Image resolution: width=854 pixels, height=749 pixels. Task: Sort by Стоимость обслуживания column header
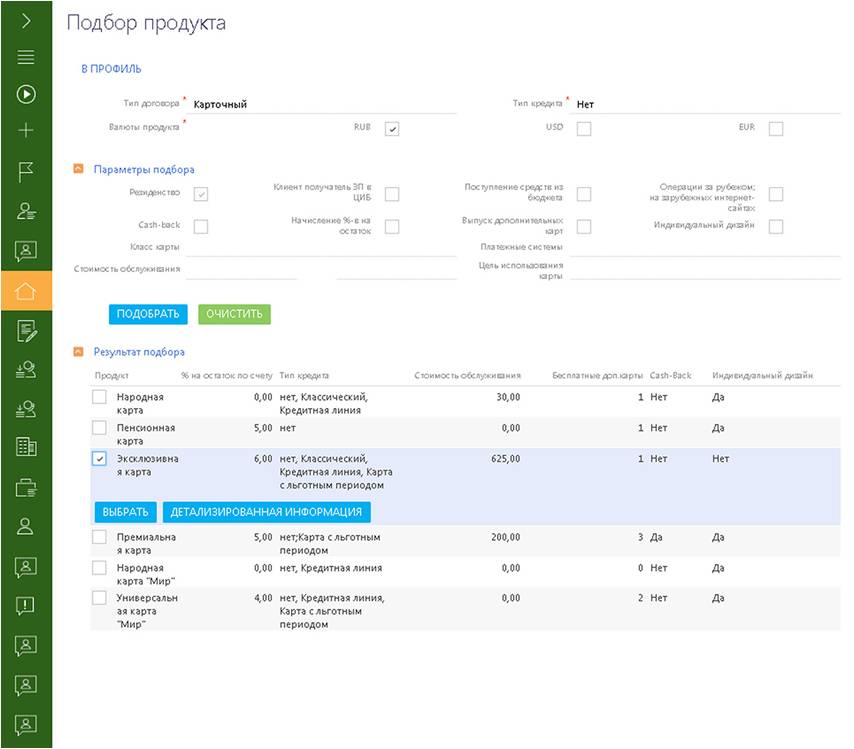467,376
